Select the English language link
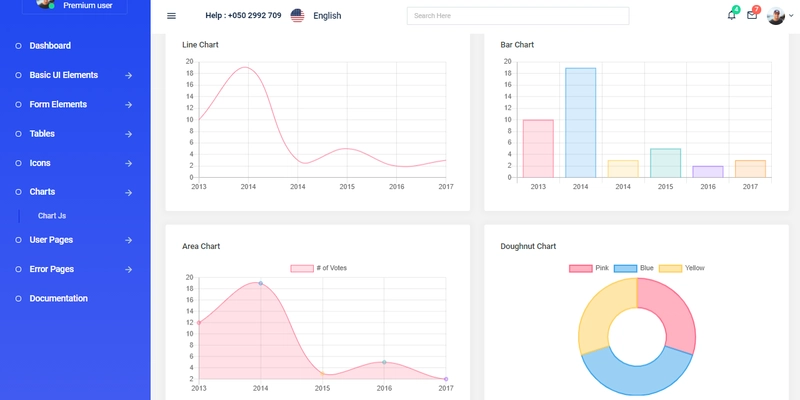800x400 pixels. click(327, 16)
